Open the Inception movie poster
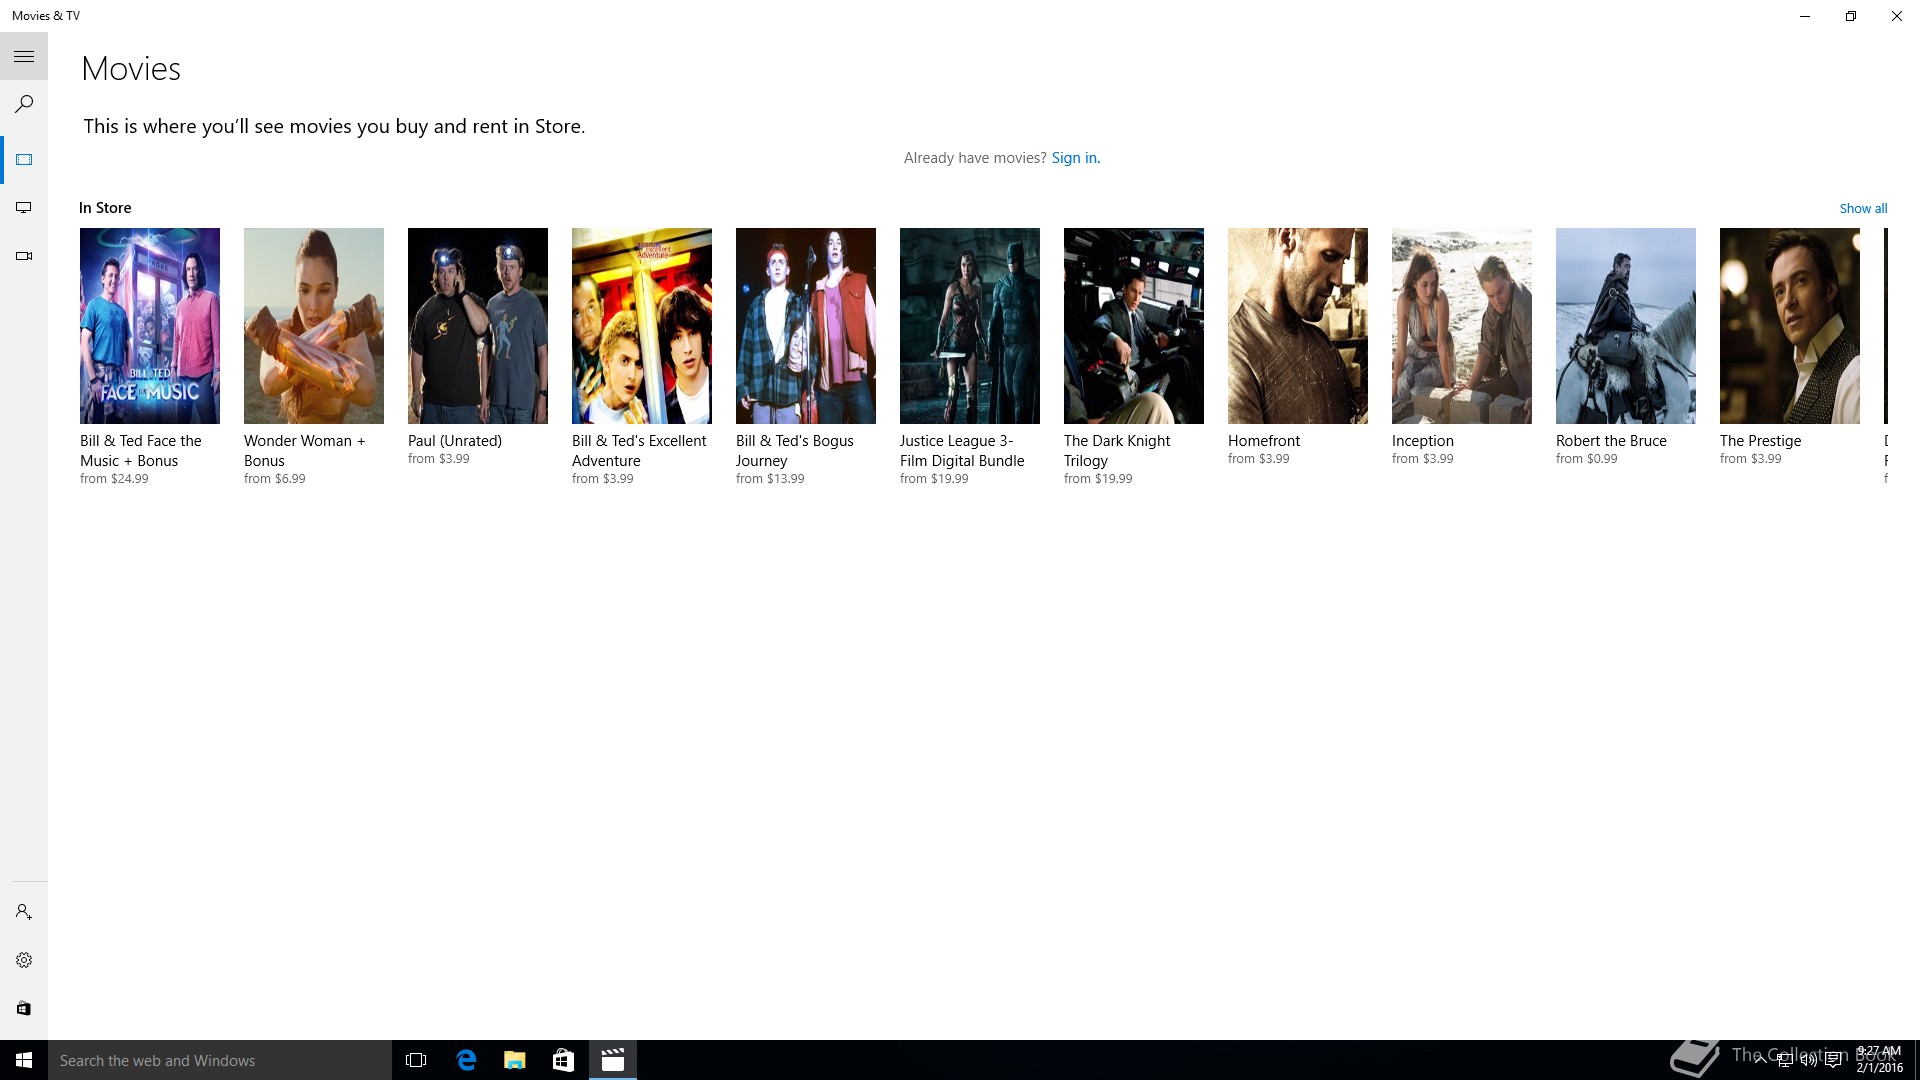The width and height of the screenshot is (1920, 1080). click(x=1462, y=326)
